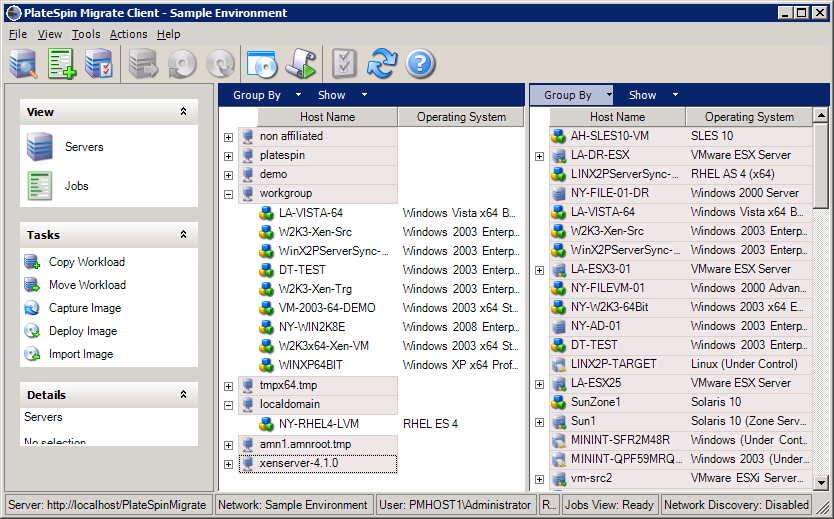The image size is (834, 519).
Task: Click the scroll script run toolbar icon
Action: [x=301, y=64]
